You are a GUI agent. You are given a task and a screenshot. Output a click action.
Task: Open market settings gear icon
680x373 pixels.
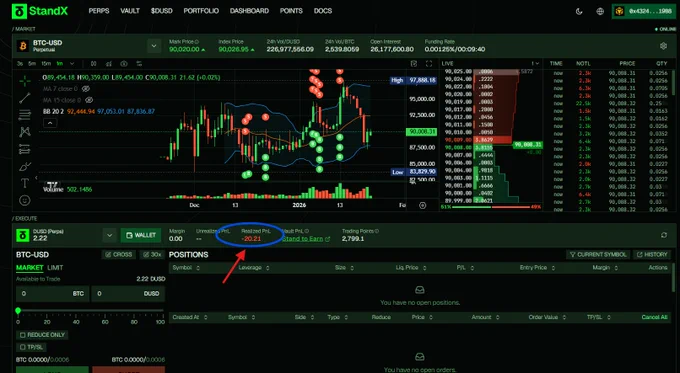coord(663,46)
